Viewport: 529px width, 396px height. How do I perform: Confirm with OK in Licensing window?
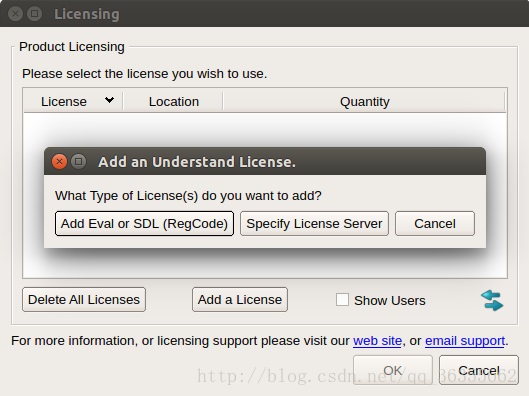(x=393, y=370)
